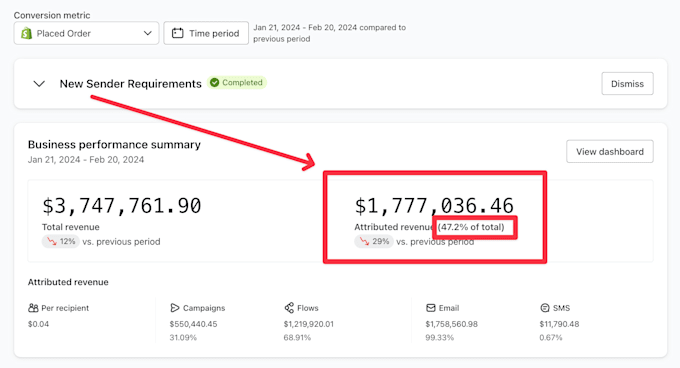Image resolution: width=680 pixels, height=368 pixels.
Task: Click the Per recipient people icon
Action: [x=33, y=308]
